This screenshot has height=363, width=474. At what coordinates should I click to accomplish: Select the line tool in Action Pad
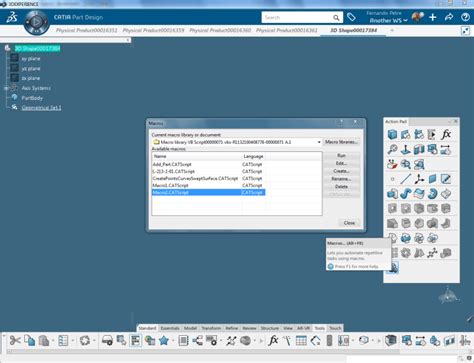(405, 179)
